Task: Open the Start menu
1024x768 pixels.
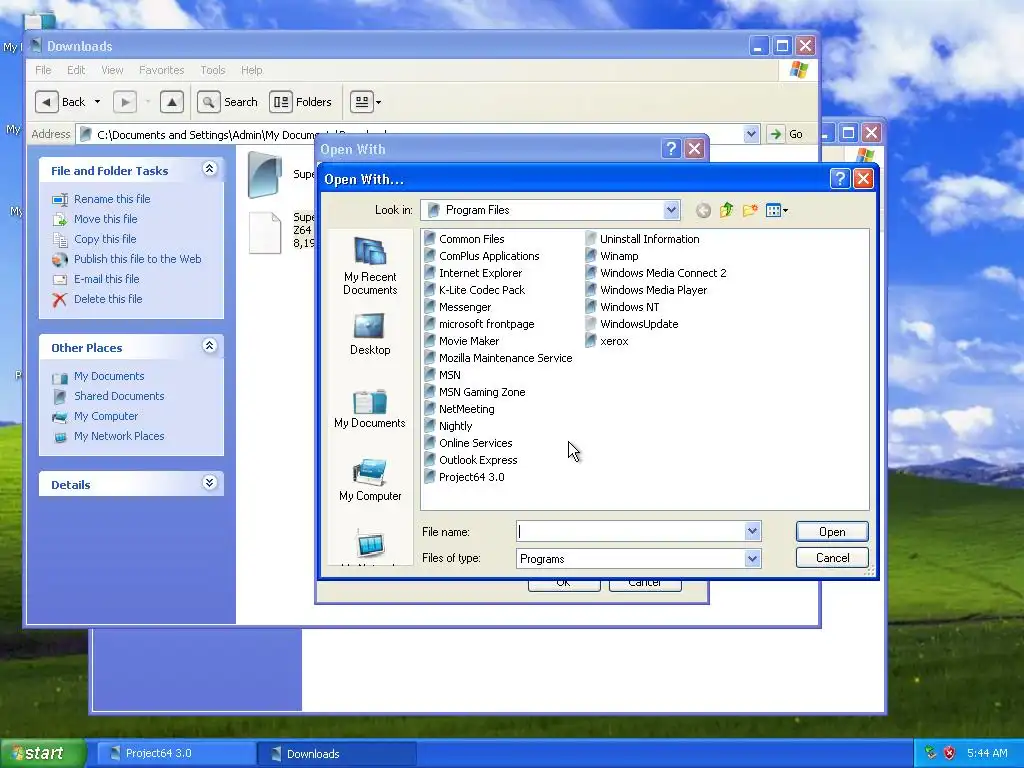Action: click(x=42, y=753)
